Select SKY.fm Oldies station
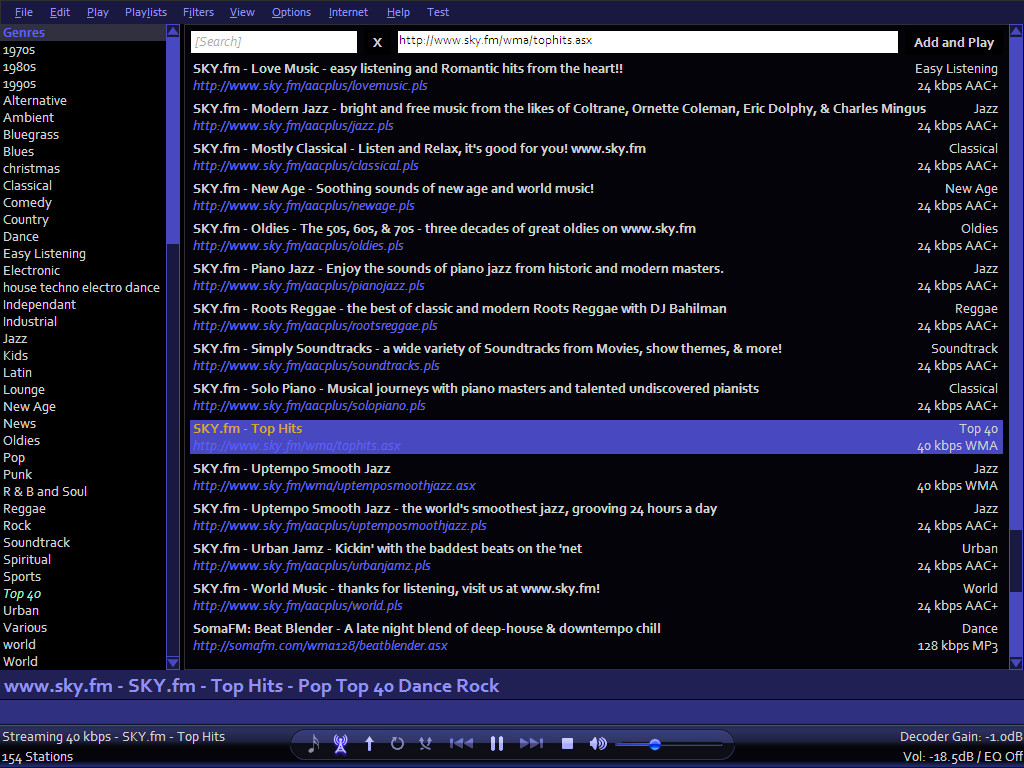Image resolution: width=1024 pixels, height=768 pixels. 596,237
